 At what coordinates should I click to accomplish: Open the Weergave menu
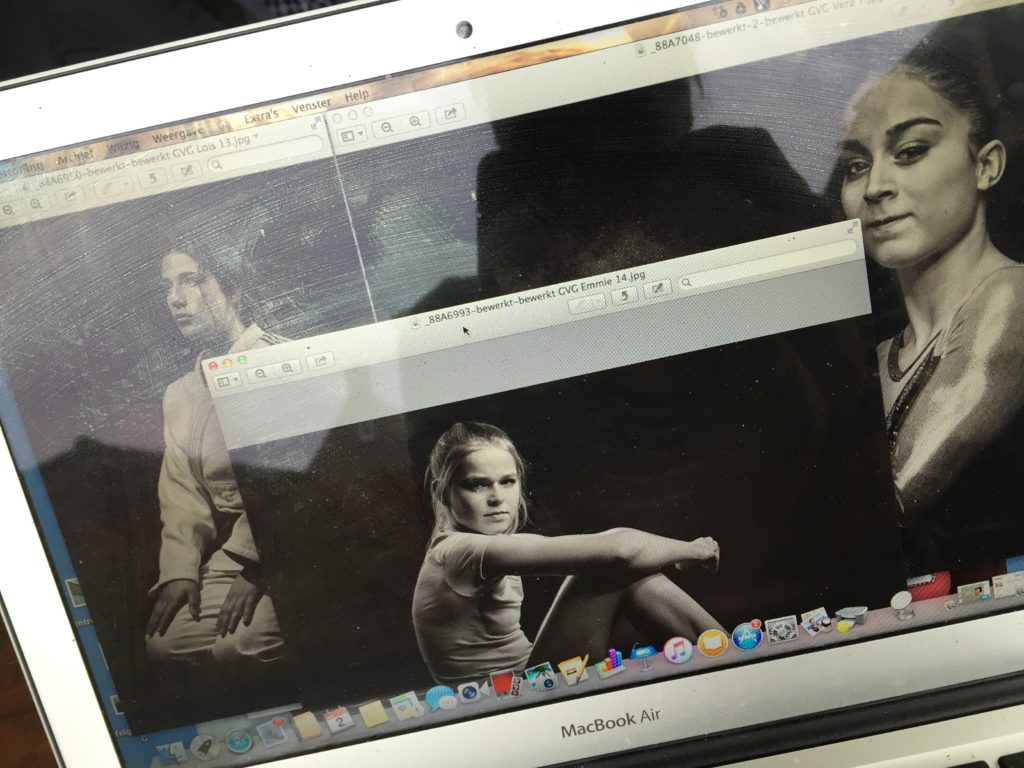178,137
